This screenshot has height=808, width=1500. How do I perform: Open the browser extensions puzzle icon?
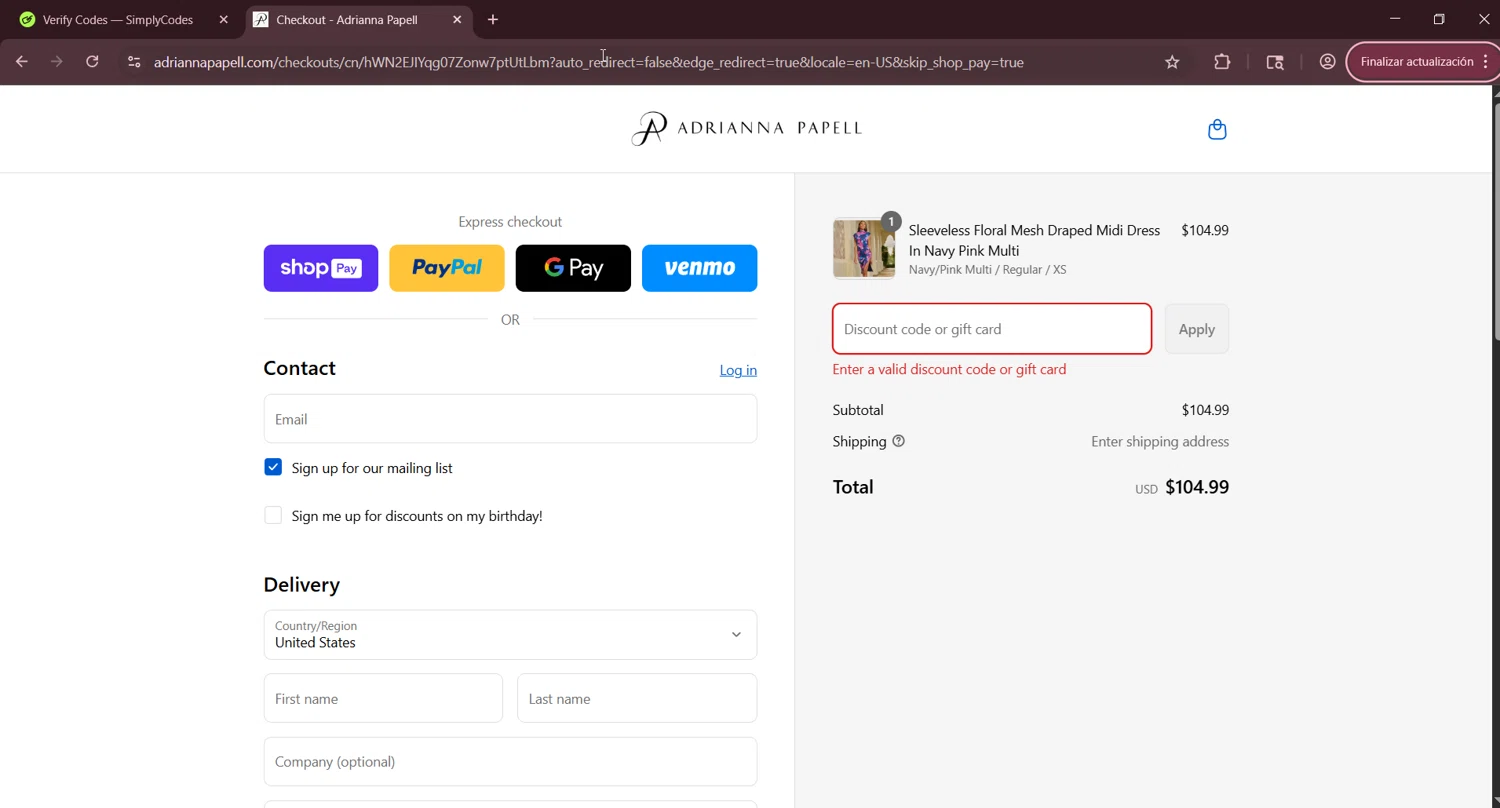1222,62
